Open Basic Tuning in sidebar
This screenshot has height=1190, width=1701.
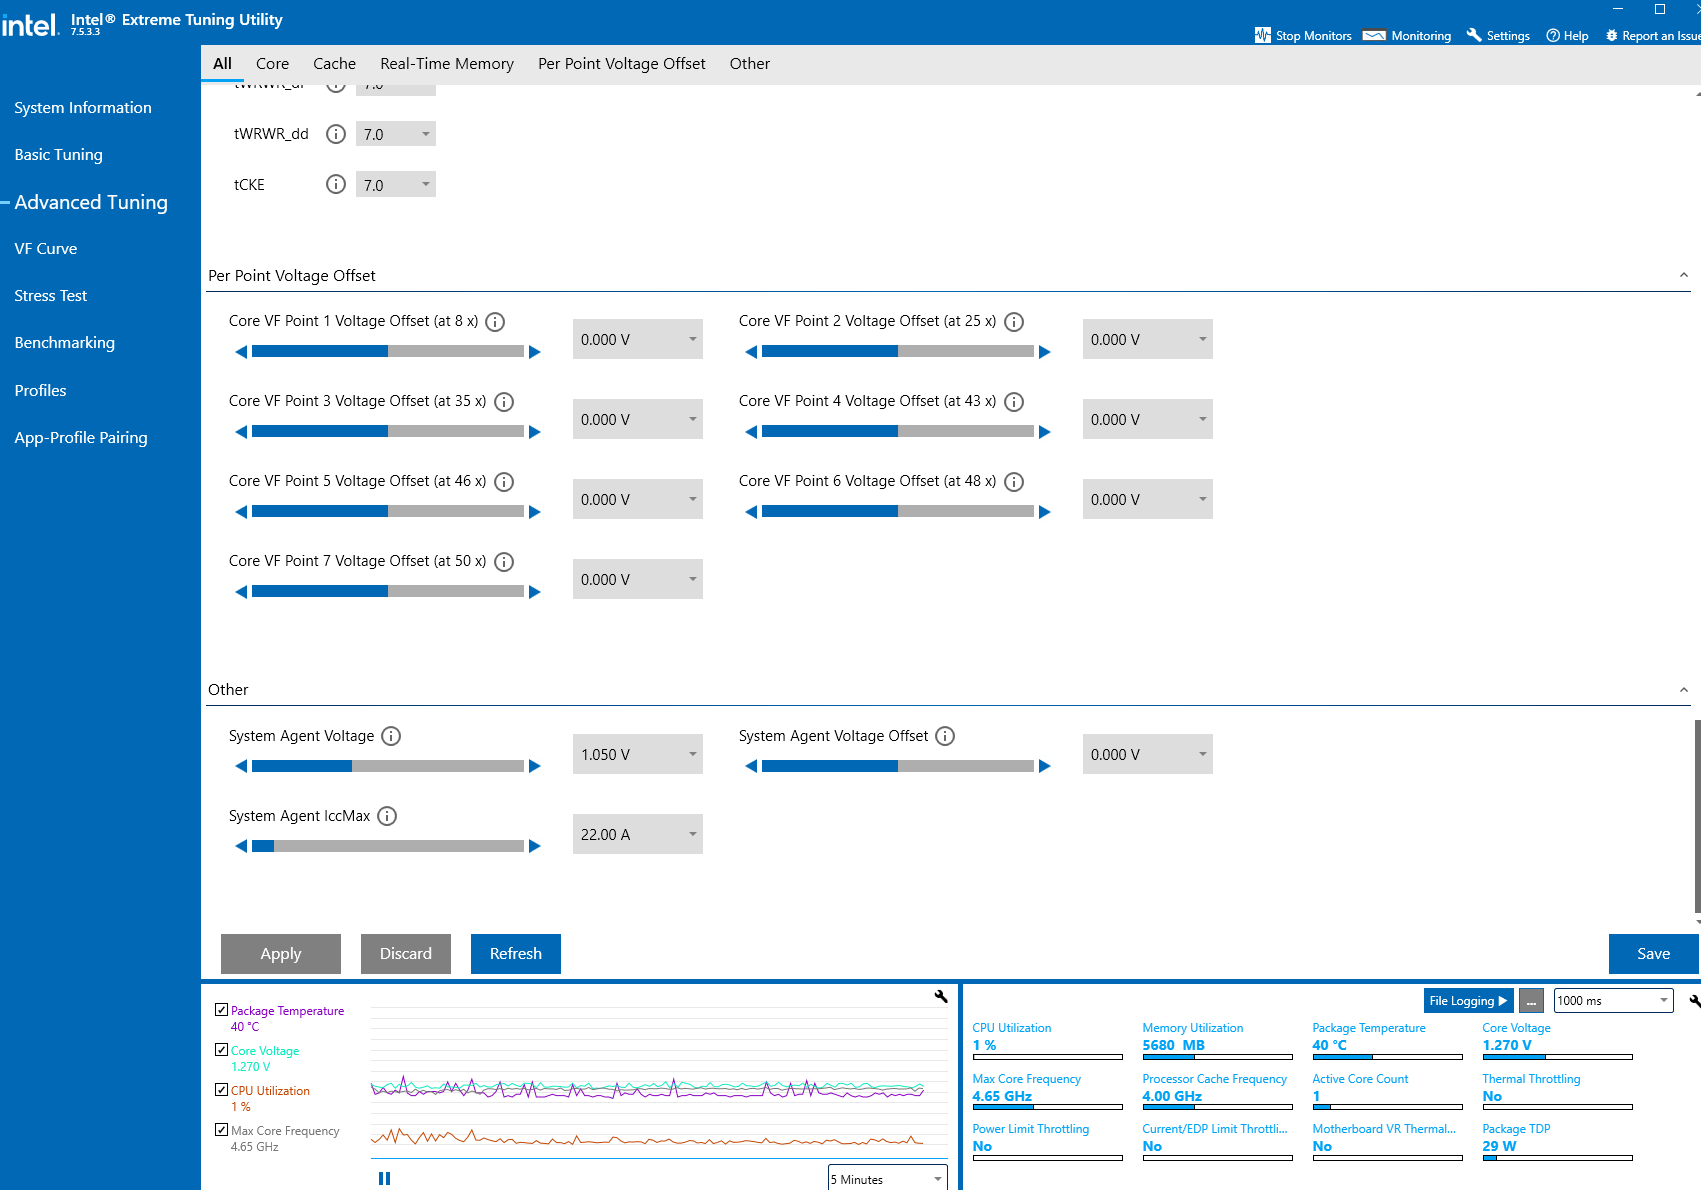pyautogui.click(x=58, y=154)
